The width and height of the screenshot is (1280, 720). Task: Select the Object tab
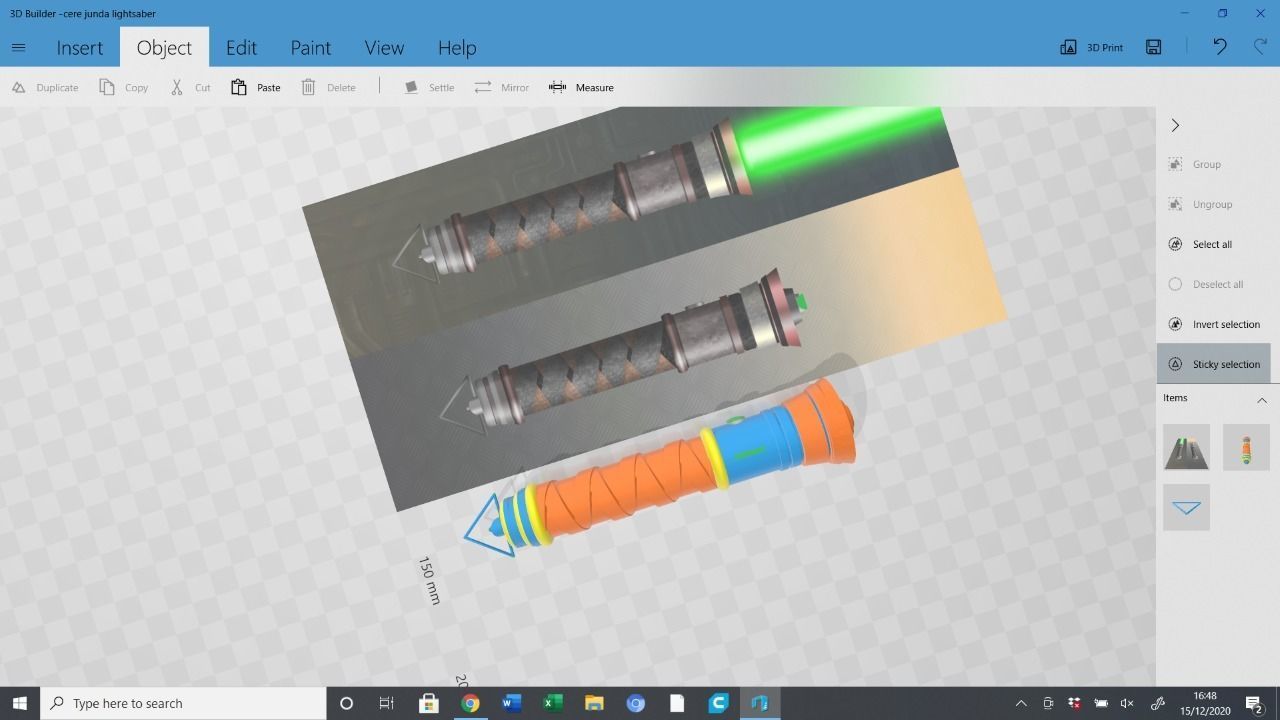tap(164, 47)
